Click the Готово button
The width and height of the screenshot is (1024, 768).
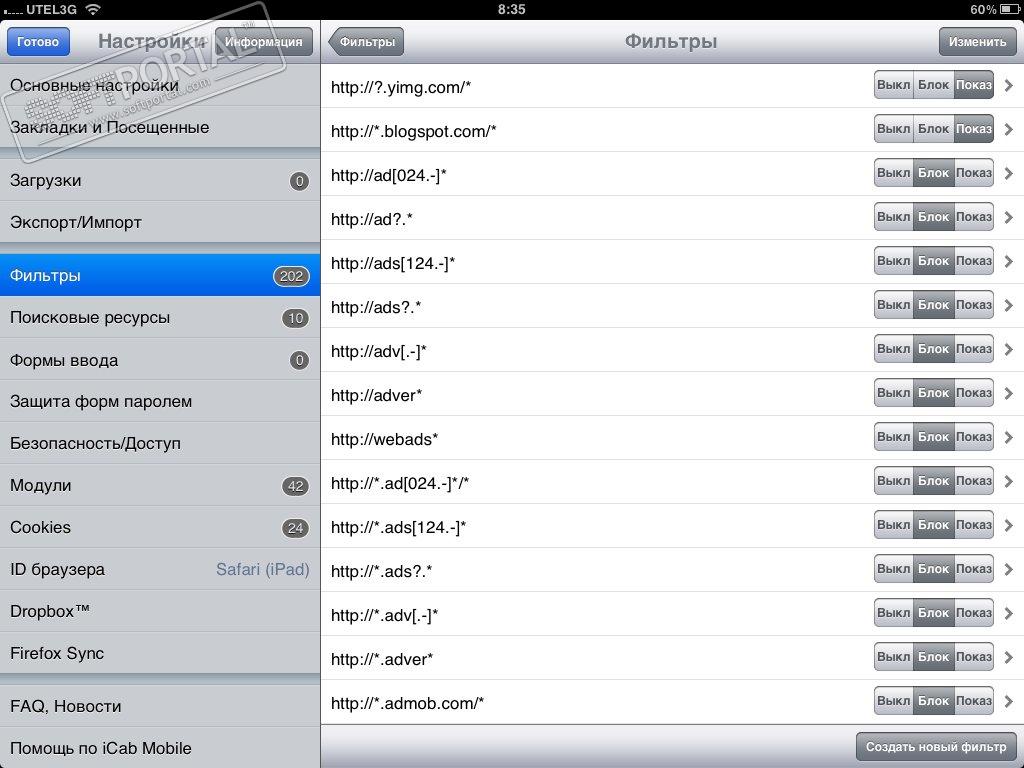coord(38,42)
